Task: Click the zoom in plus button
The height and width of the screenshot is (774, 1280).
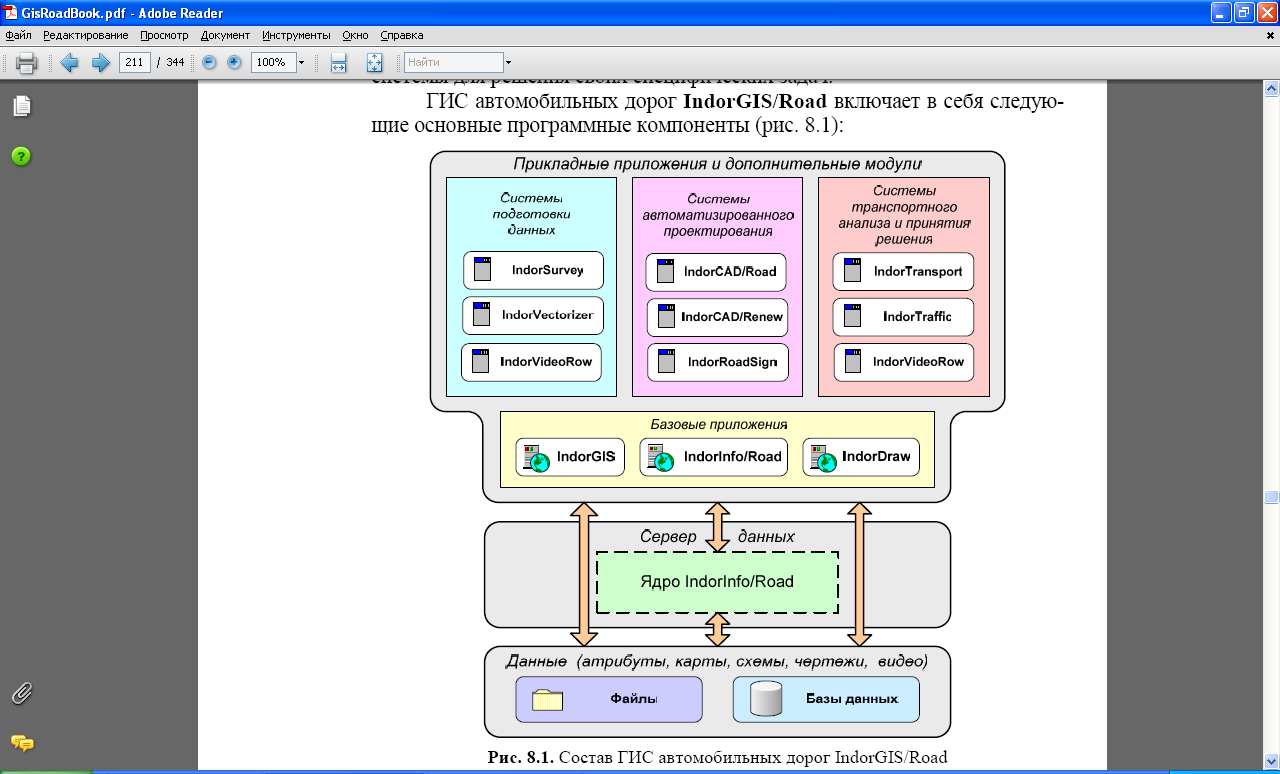Action: (234, 62)
